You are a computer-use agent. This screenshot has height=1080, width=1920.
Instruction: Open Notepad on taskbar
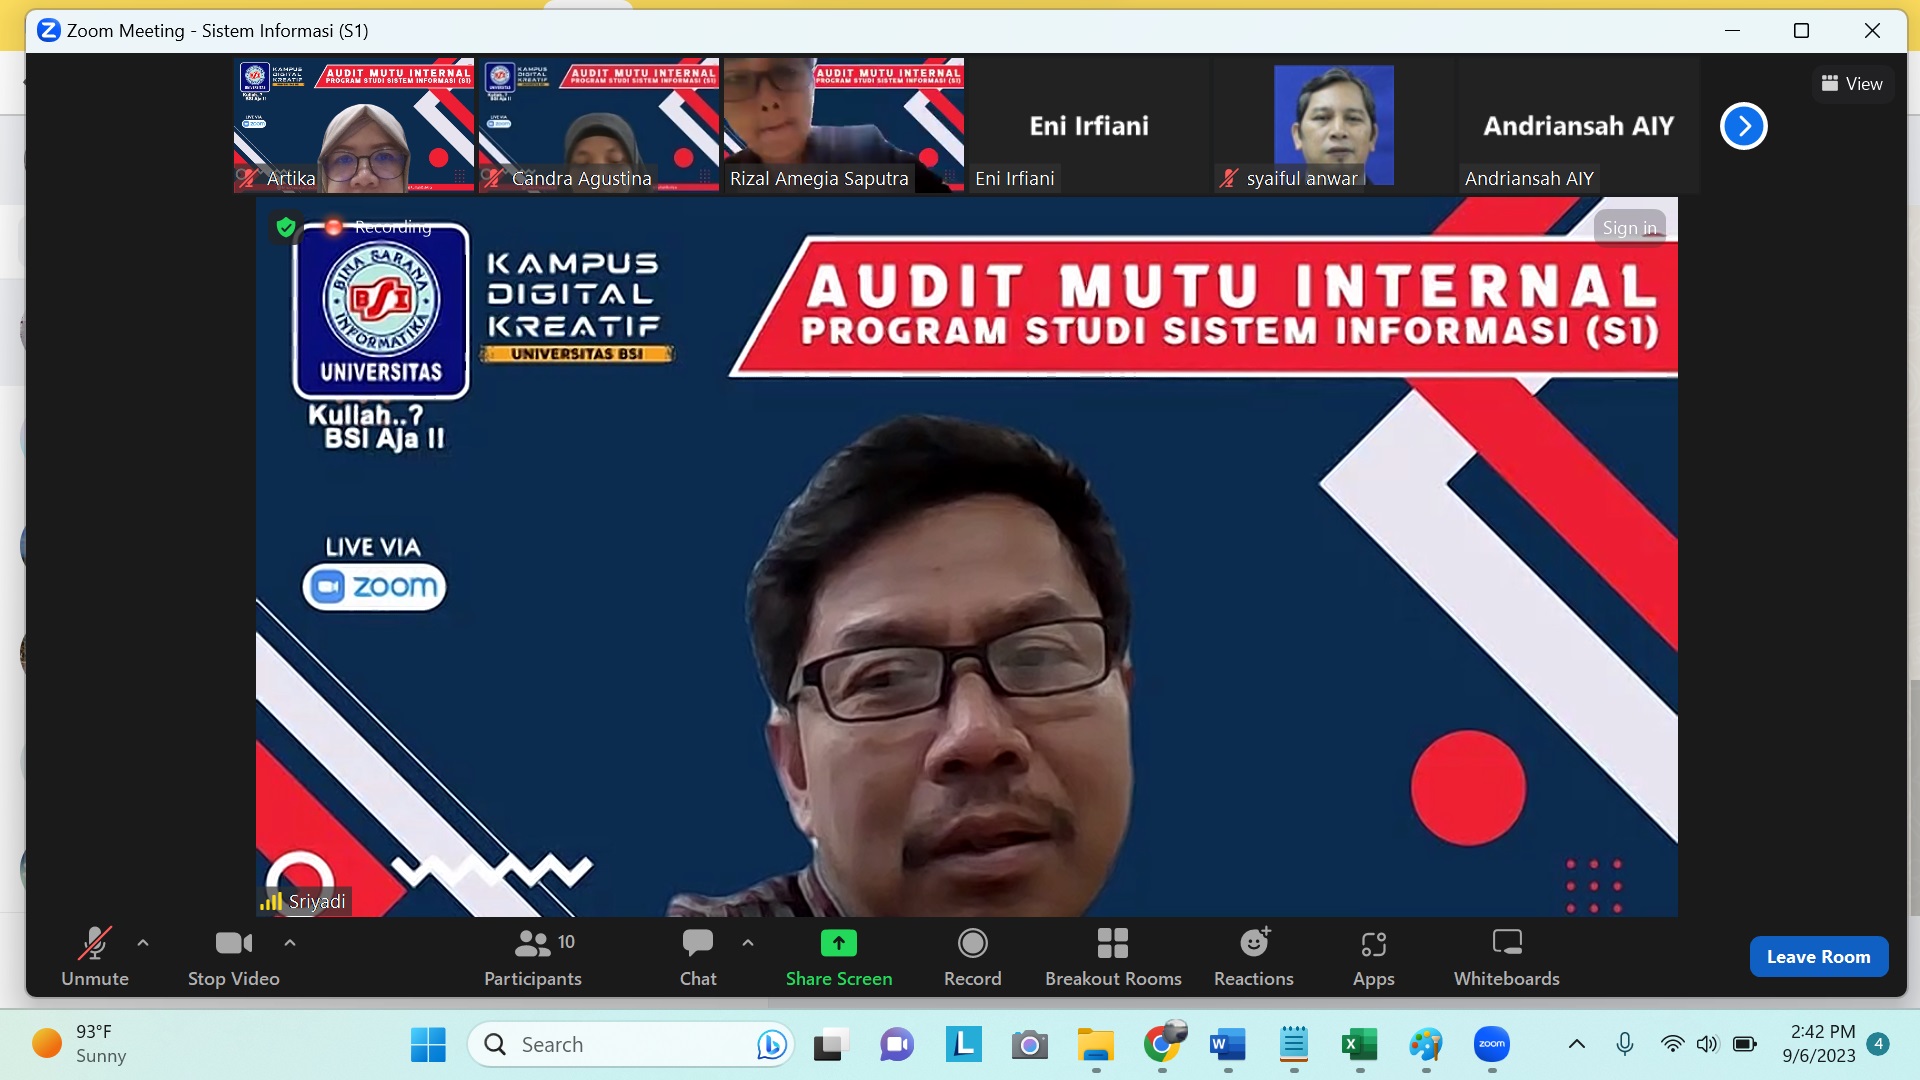(1294, 1045)
